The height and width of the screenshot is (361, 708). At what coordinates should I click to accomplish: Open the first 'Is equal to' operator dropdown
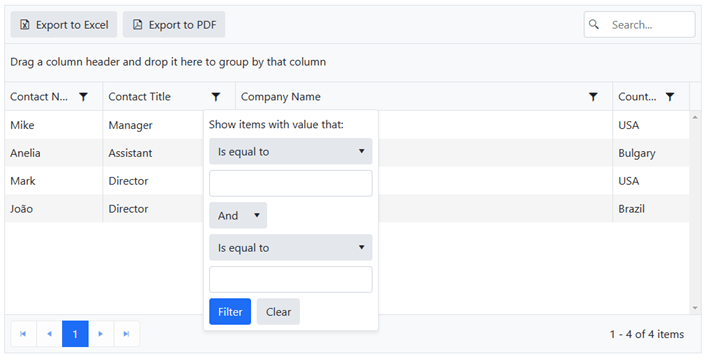[291, 151]
